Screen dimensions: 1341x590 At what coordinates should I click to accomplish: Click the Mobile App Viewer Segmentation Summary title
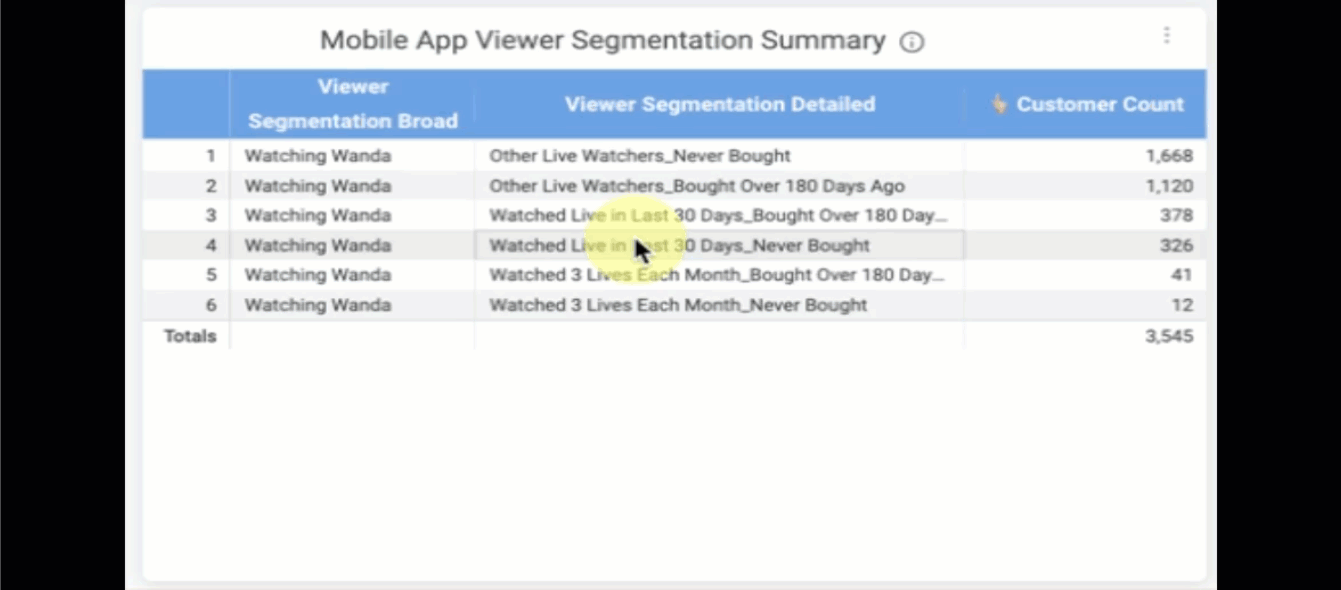click(x=602, y=40)
